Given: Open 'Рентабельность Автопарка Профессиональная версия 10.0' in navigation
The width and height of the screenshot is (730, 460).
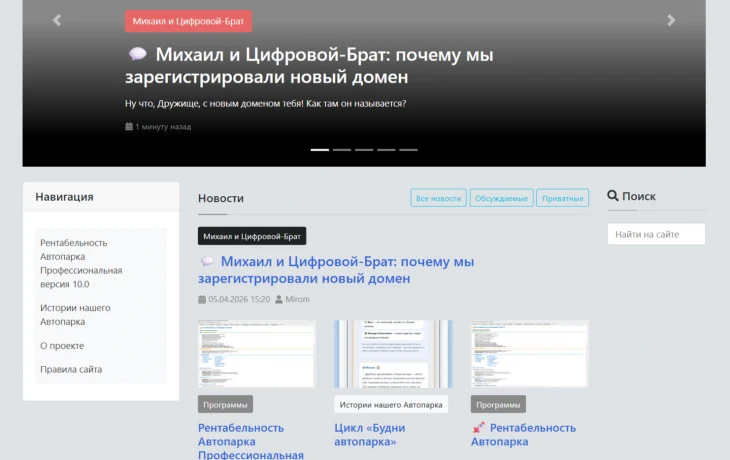Looking at the screenshot, I should point(81,264).
